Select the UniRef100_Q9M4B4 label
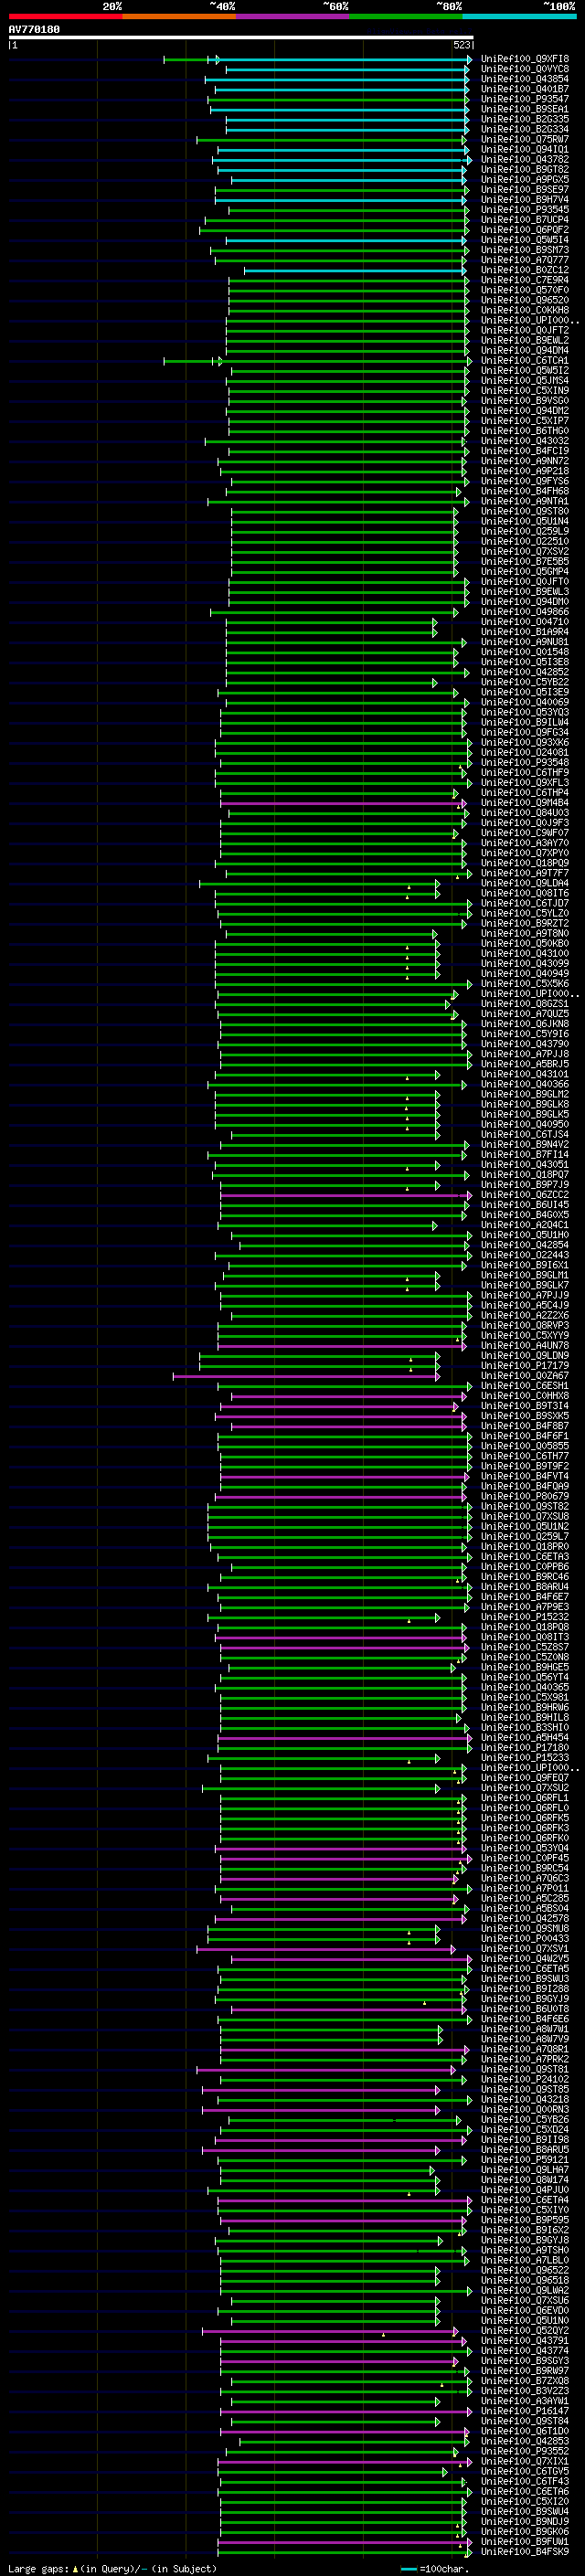This screenshot has width=585, height=2576. coord(524,803)
